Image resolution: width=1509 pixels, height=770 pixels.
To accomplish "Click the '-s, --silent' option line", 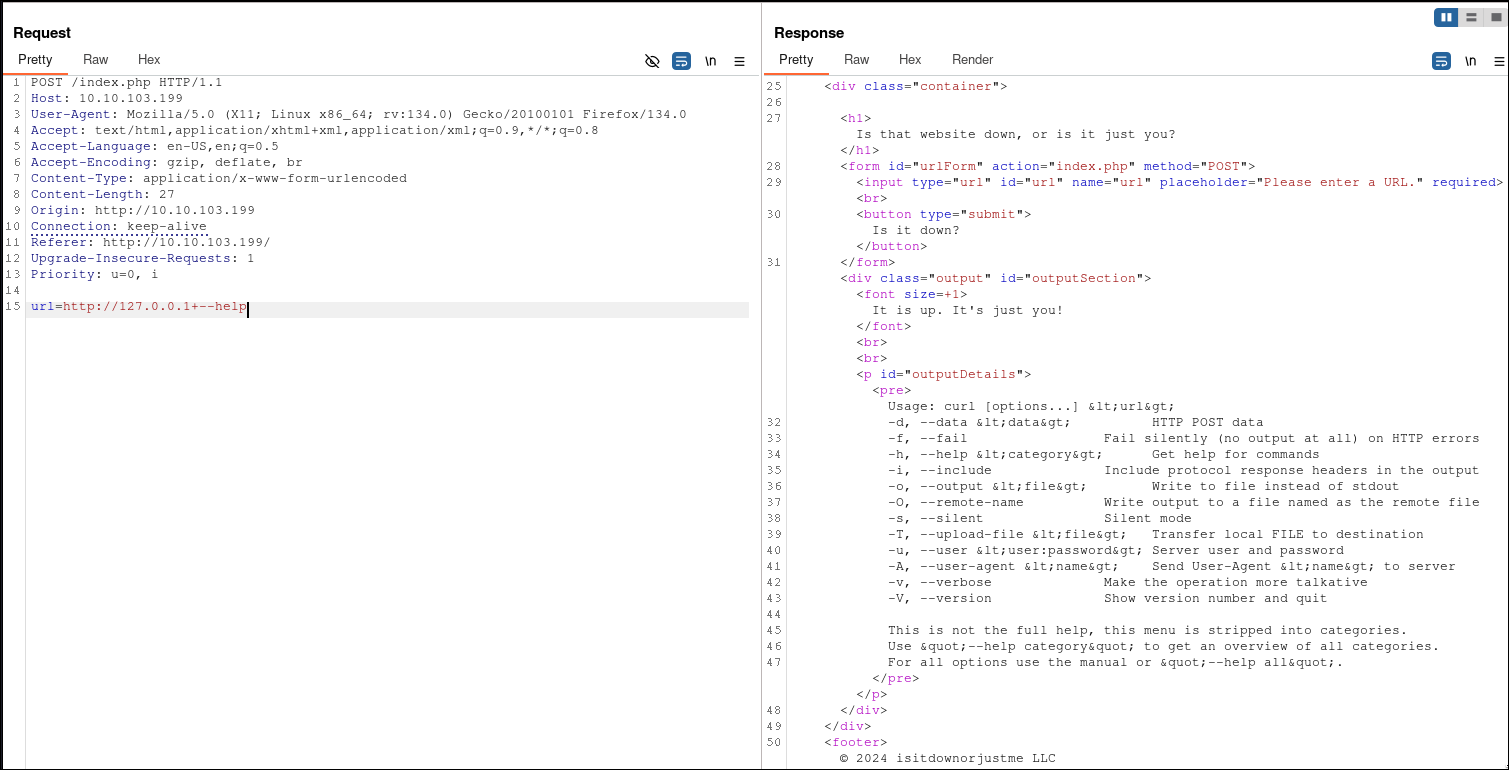I will 1040,518.
